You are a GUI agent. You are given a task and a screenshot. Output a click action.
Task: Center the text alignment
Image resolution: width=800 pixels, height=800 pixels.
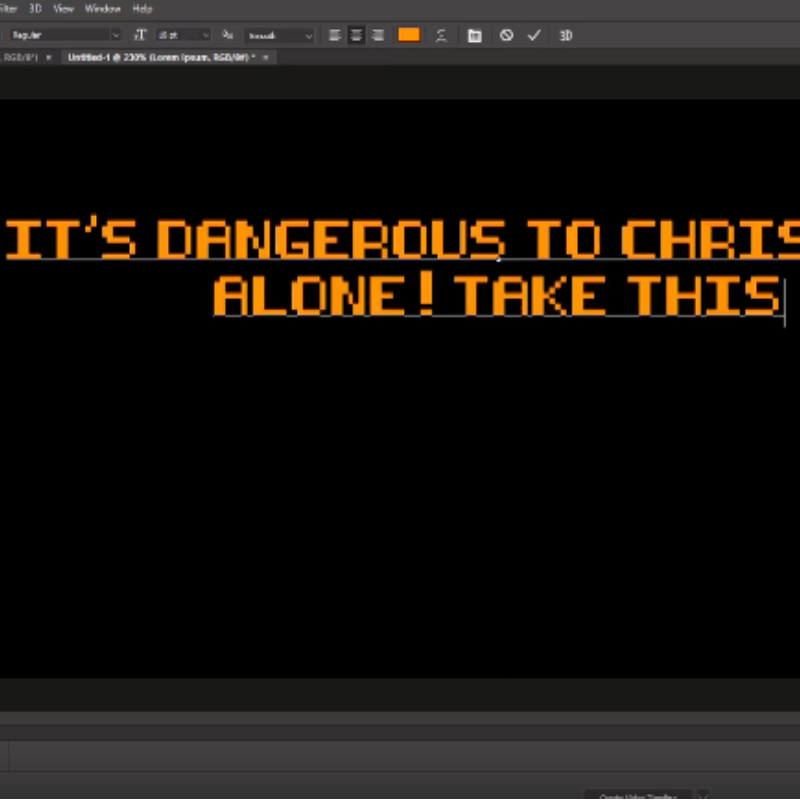(356, 35)
